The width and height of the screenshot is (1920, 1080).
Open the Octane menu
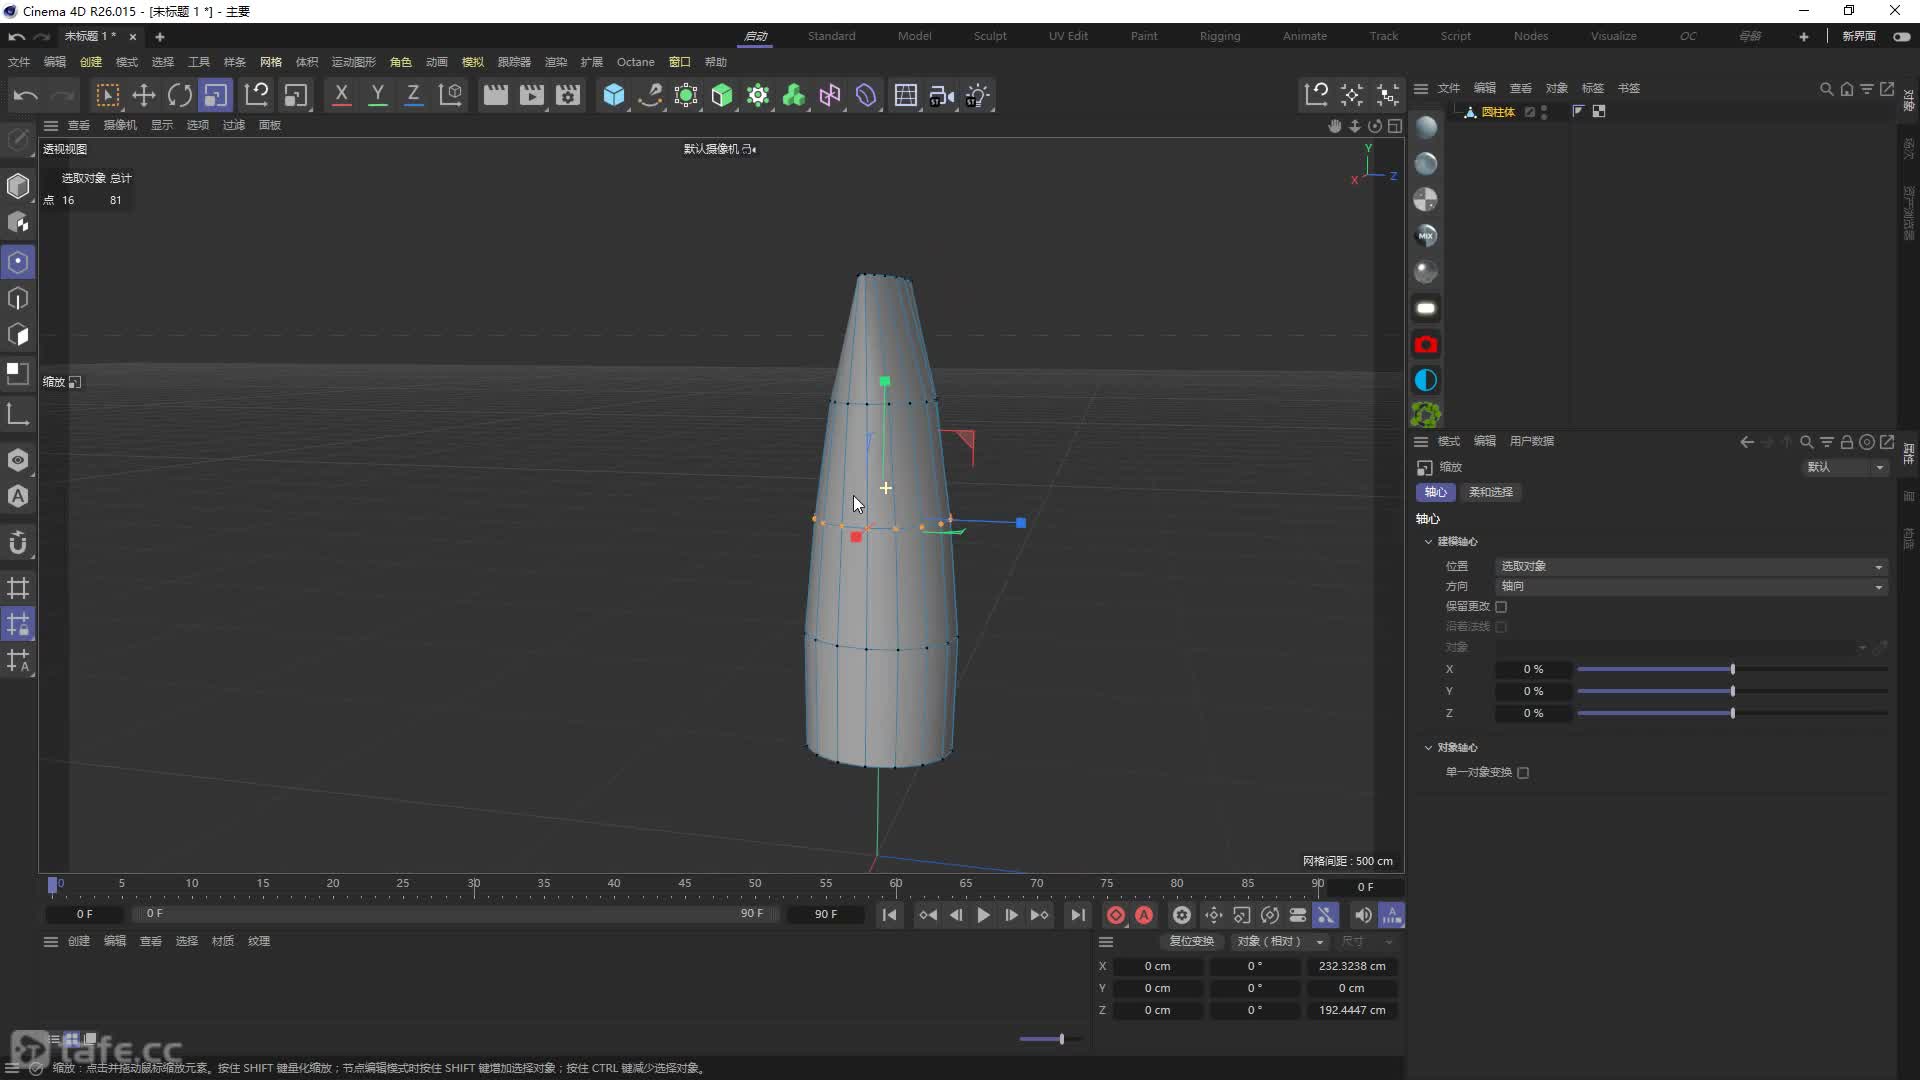point(635,62)
